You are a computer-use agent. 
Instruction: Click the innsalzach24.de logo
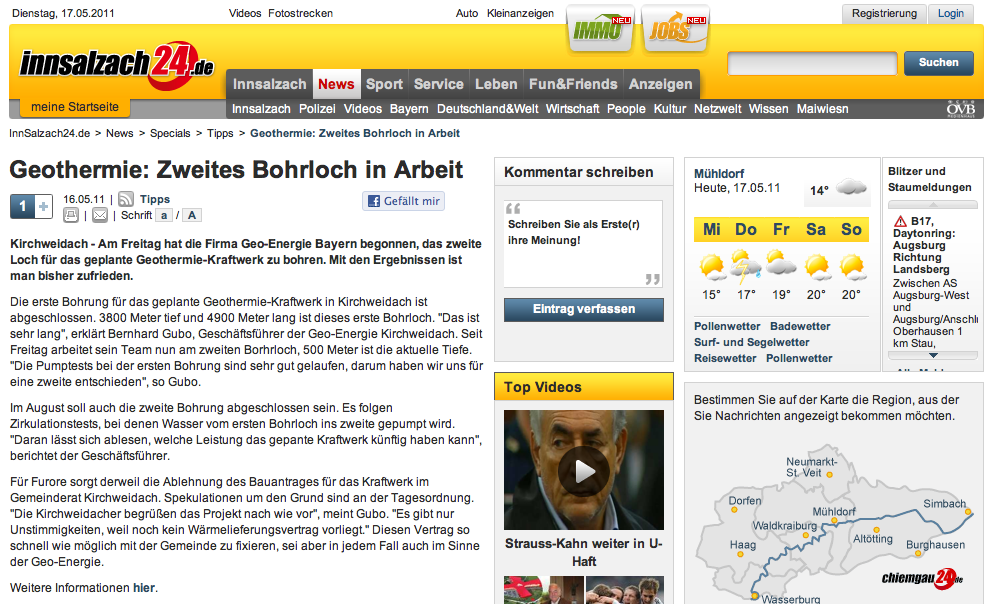[116, 65]
